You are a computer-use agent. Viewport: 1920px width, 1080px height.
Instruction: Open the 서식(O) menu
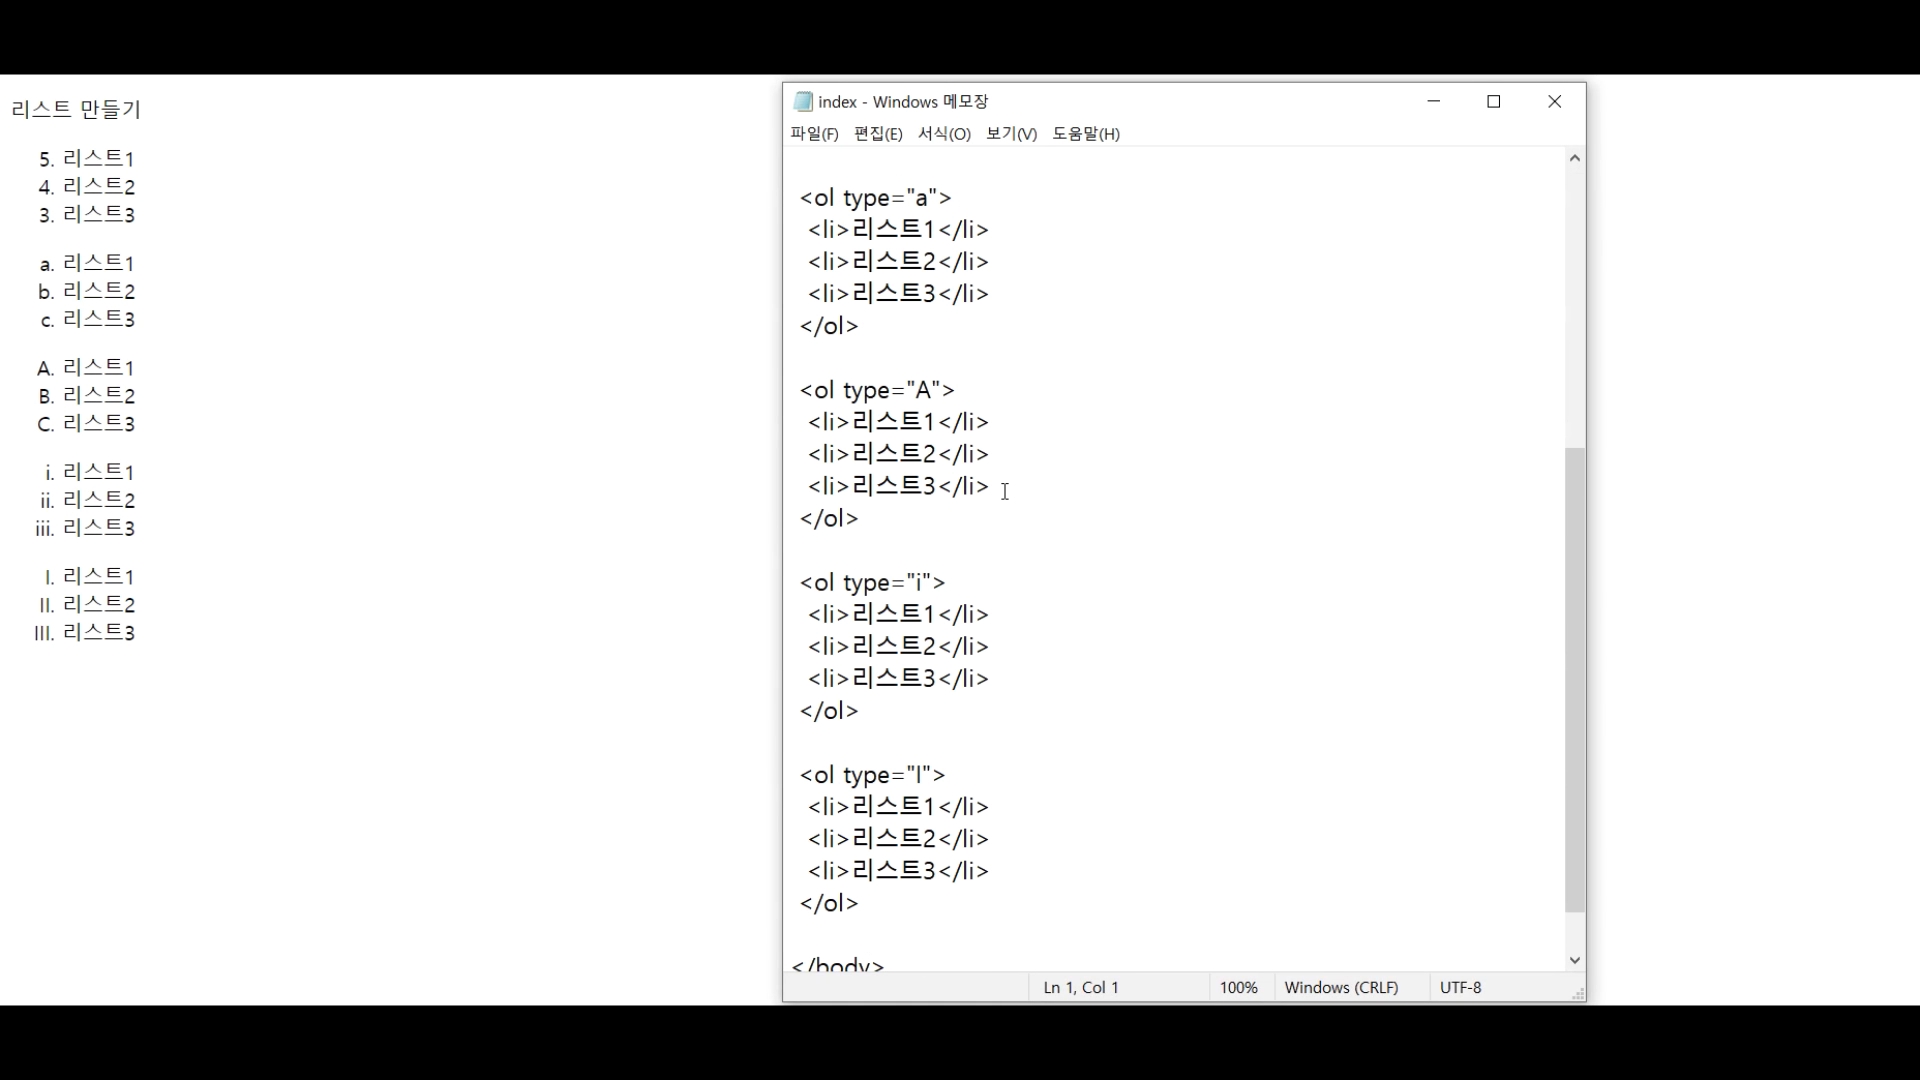point(943,134)
